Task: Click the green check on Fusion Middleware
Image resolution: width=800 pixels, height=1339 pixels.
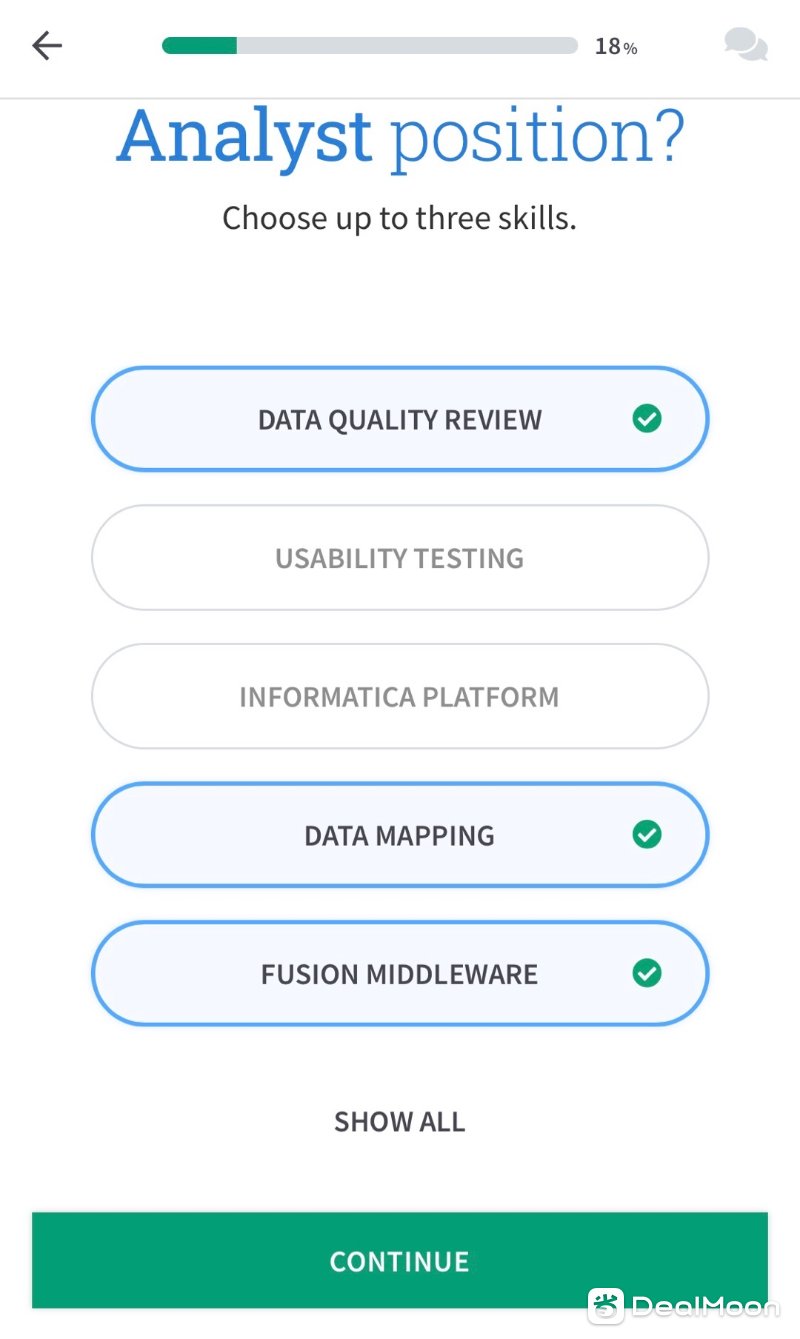Action: (647, 973)
